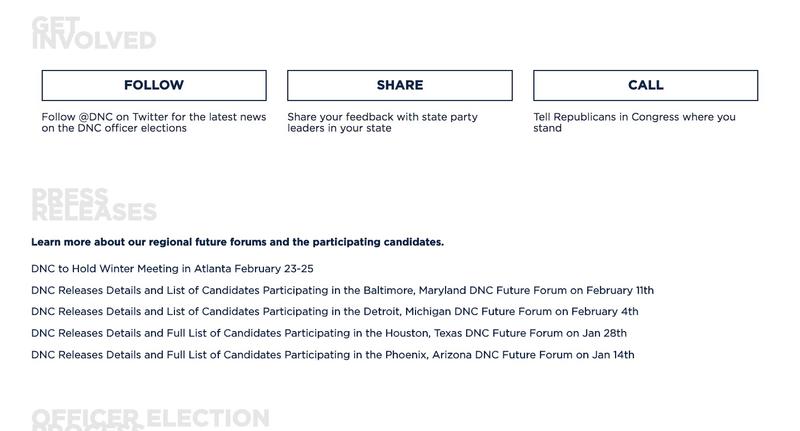This screenshot has height=431, width=800.
Task: Open the Detroit, Michigan Future Forum release
Action: (x=335, y=312)
